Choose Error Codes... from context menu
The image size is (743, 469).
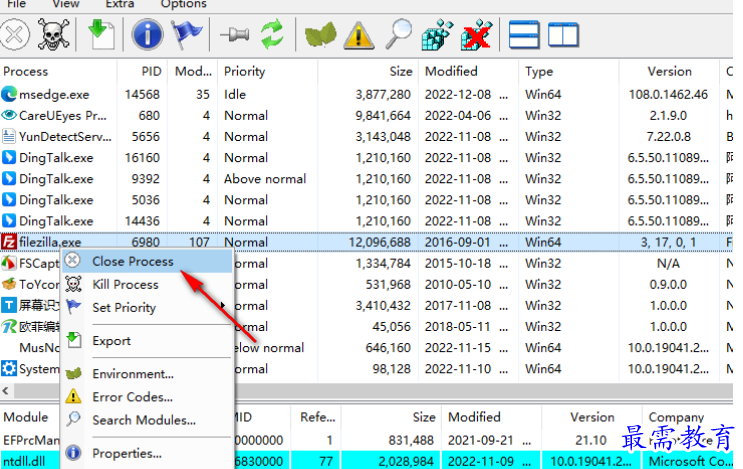(147, 397)
